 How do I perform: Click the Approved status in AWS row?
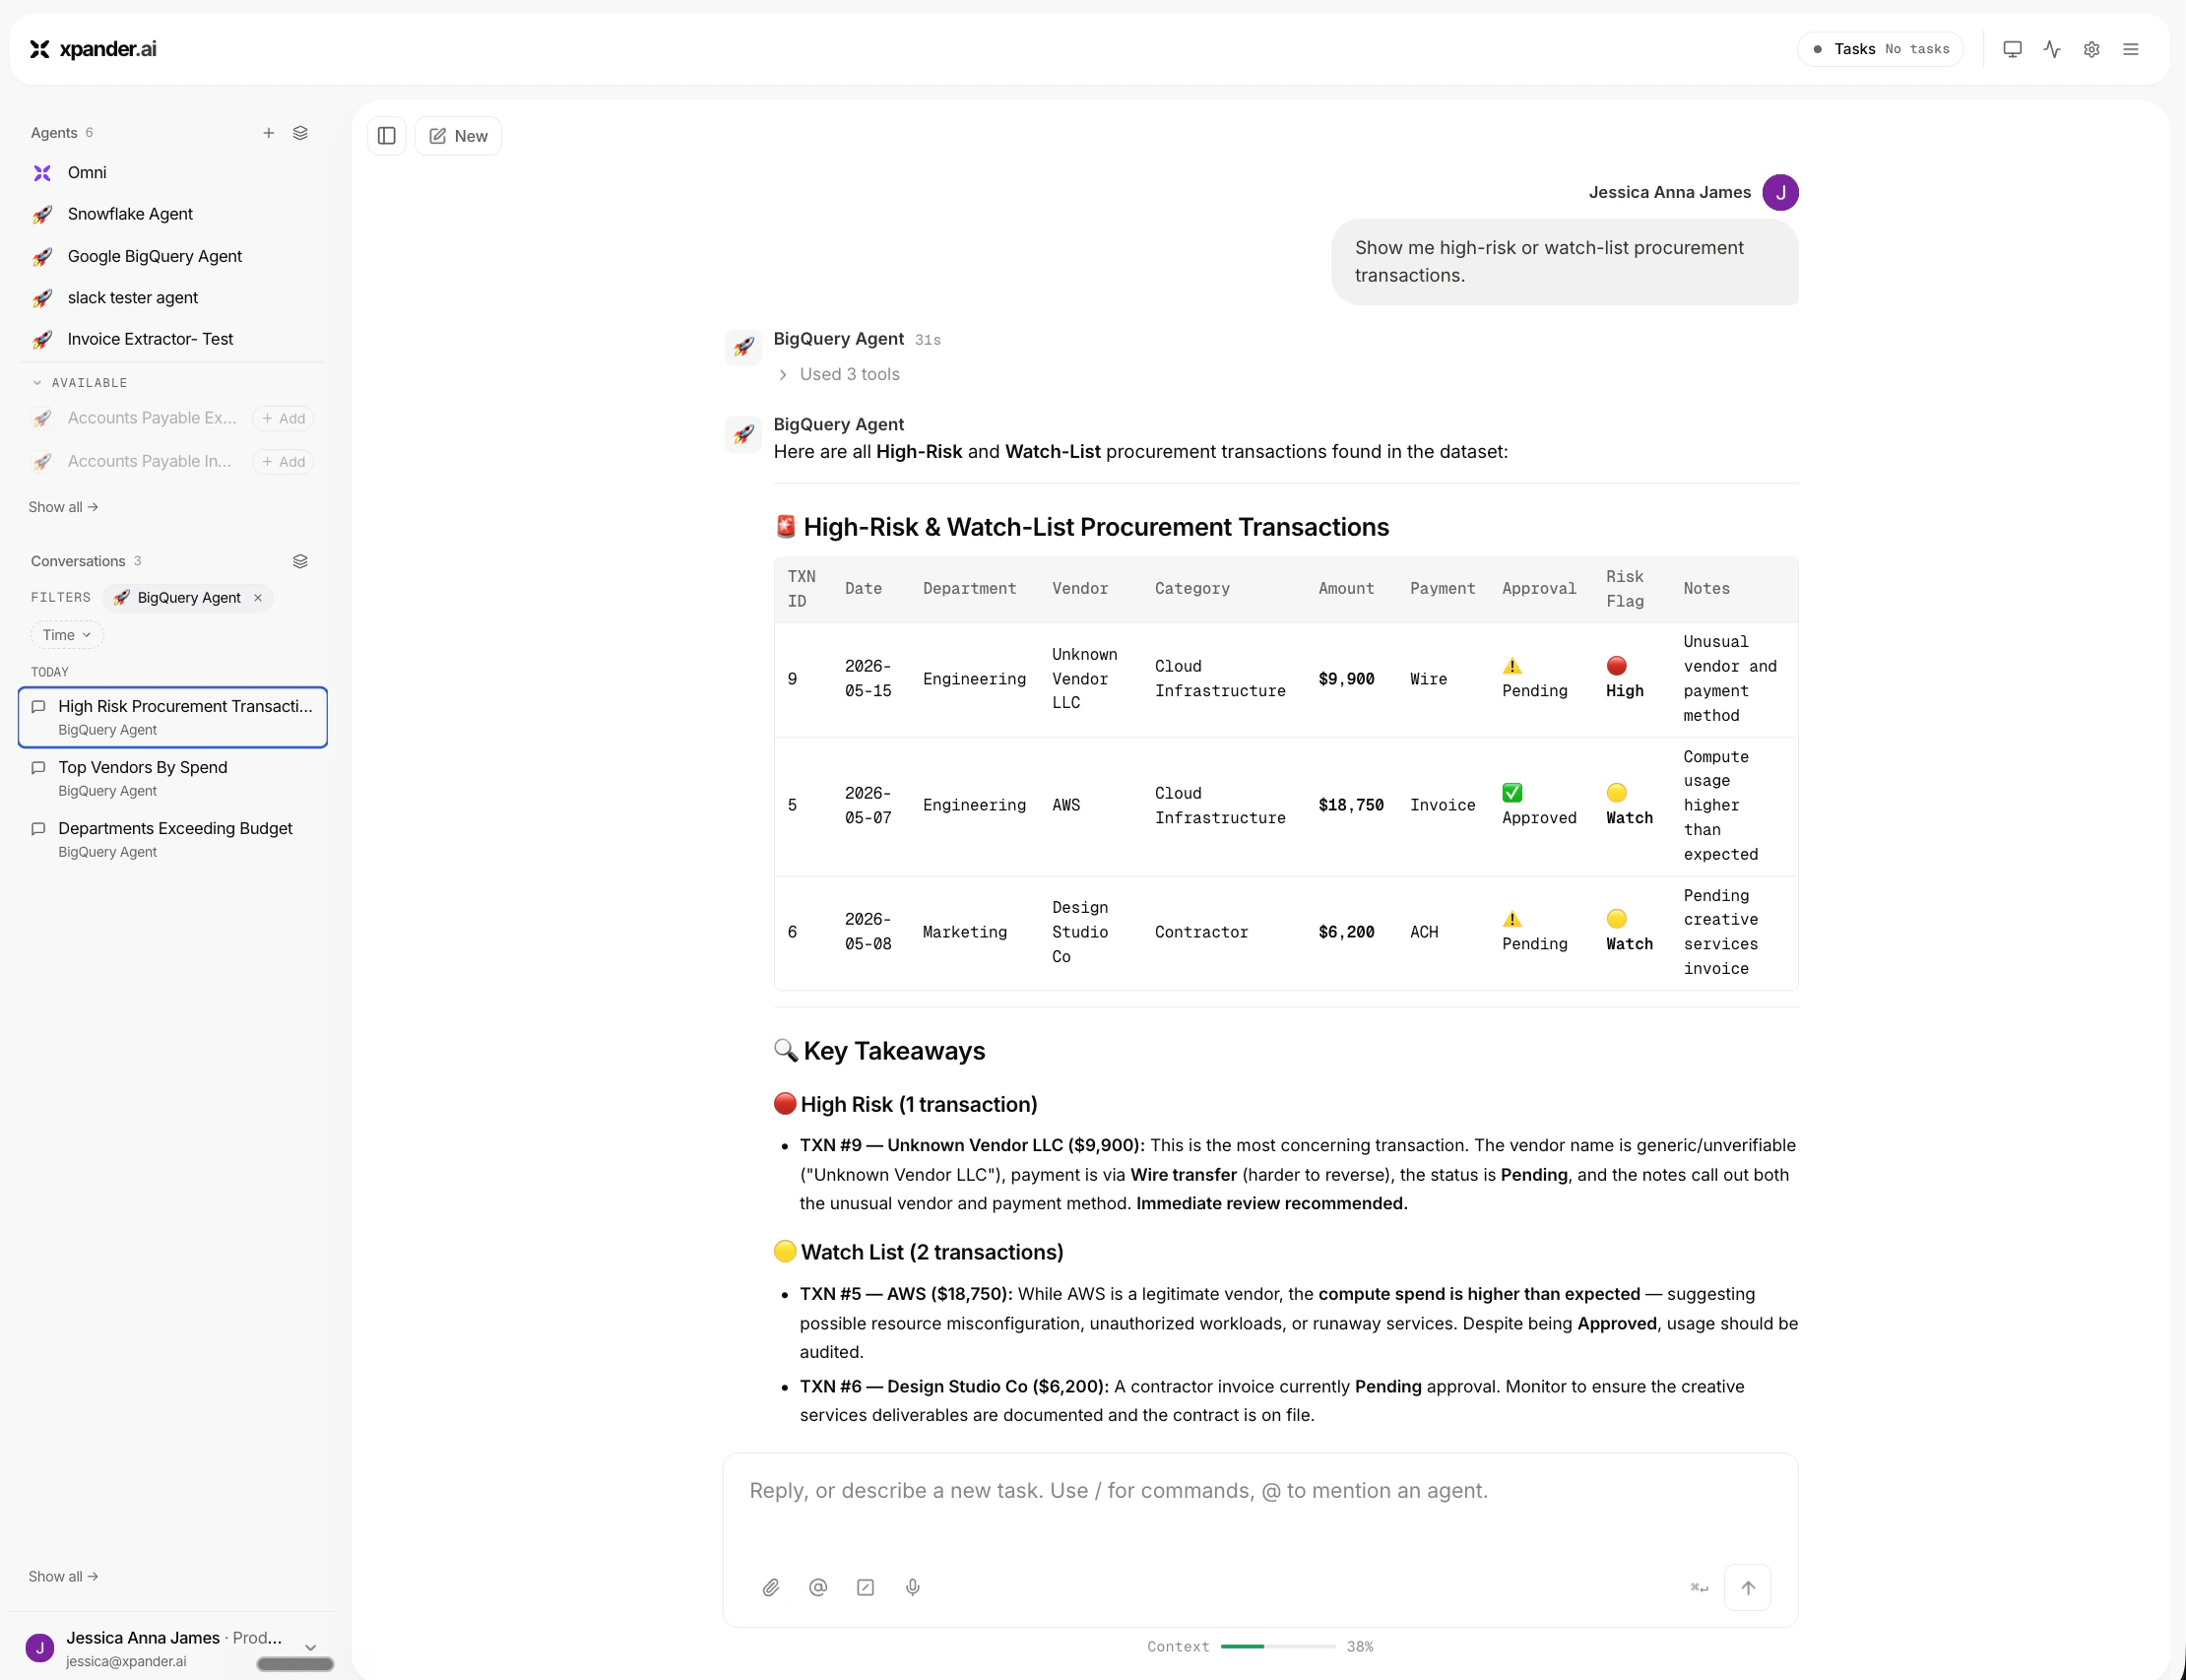(1539, 805)
